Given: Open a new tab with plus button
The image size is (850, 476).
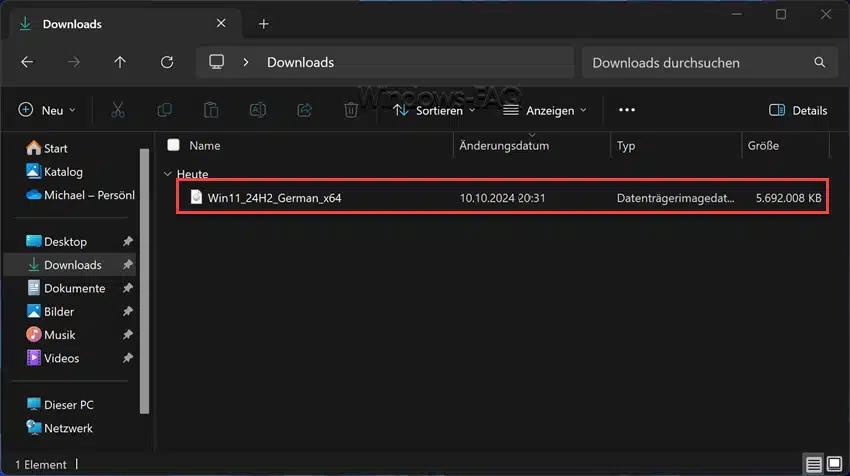Looking at the screenshot, I should [x=263, y=24].
